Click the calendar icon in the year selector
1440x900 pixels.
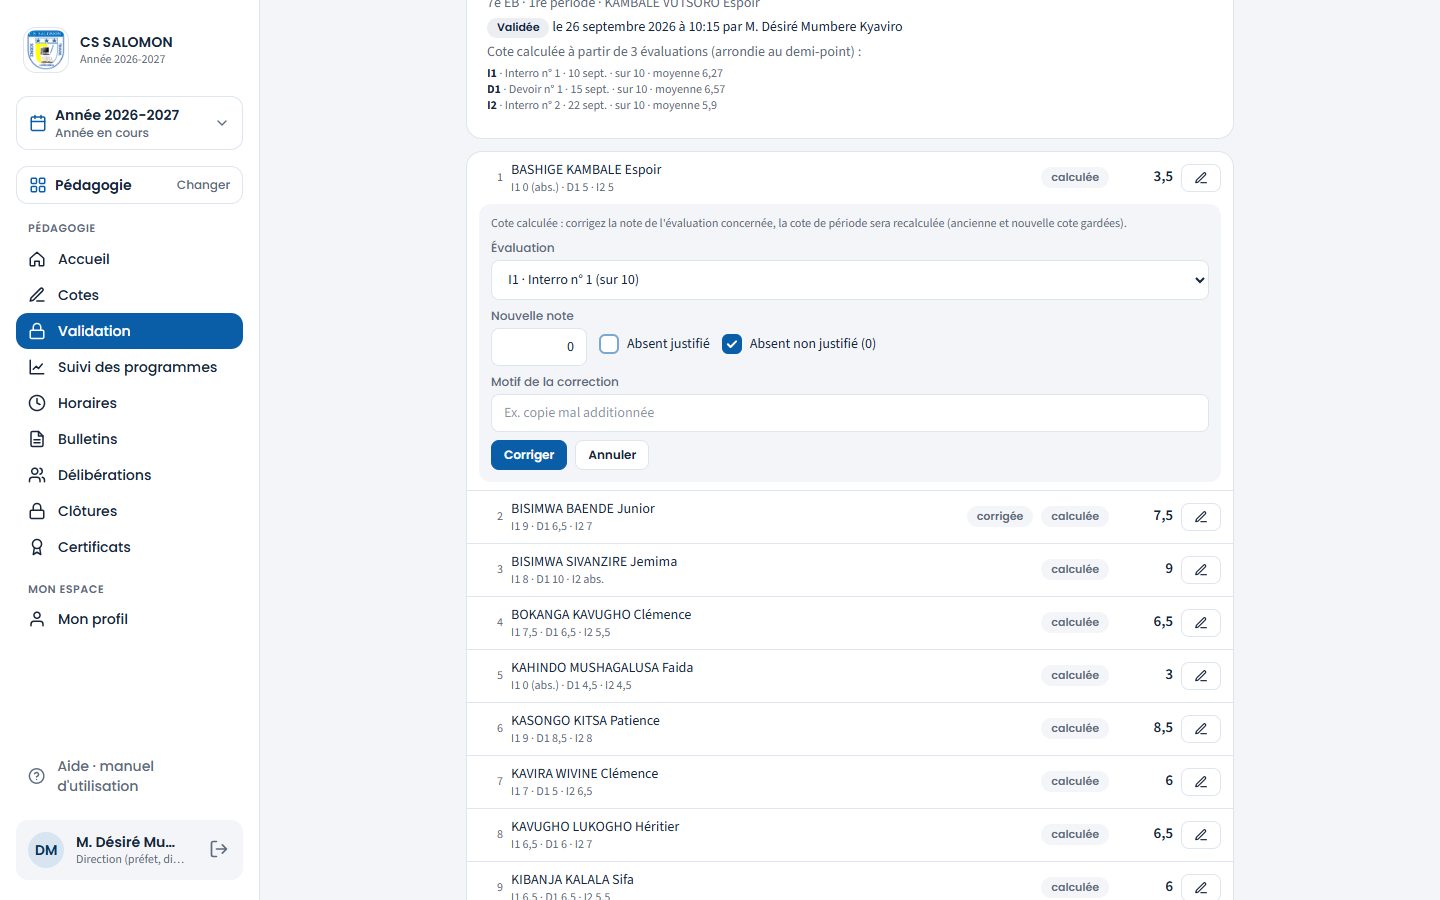click(38, 123)
